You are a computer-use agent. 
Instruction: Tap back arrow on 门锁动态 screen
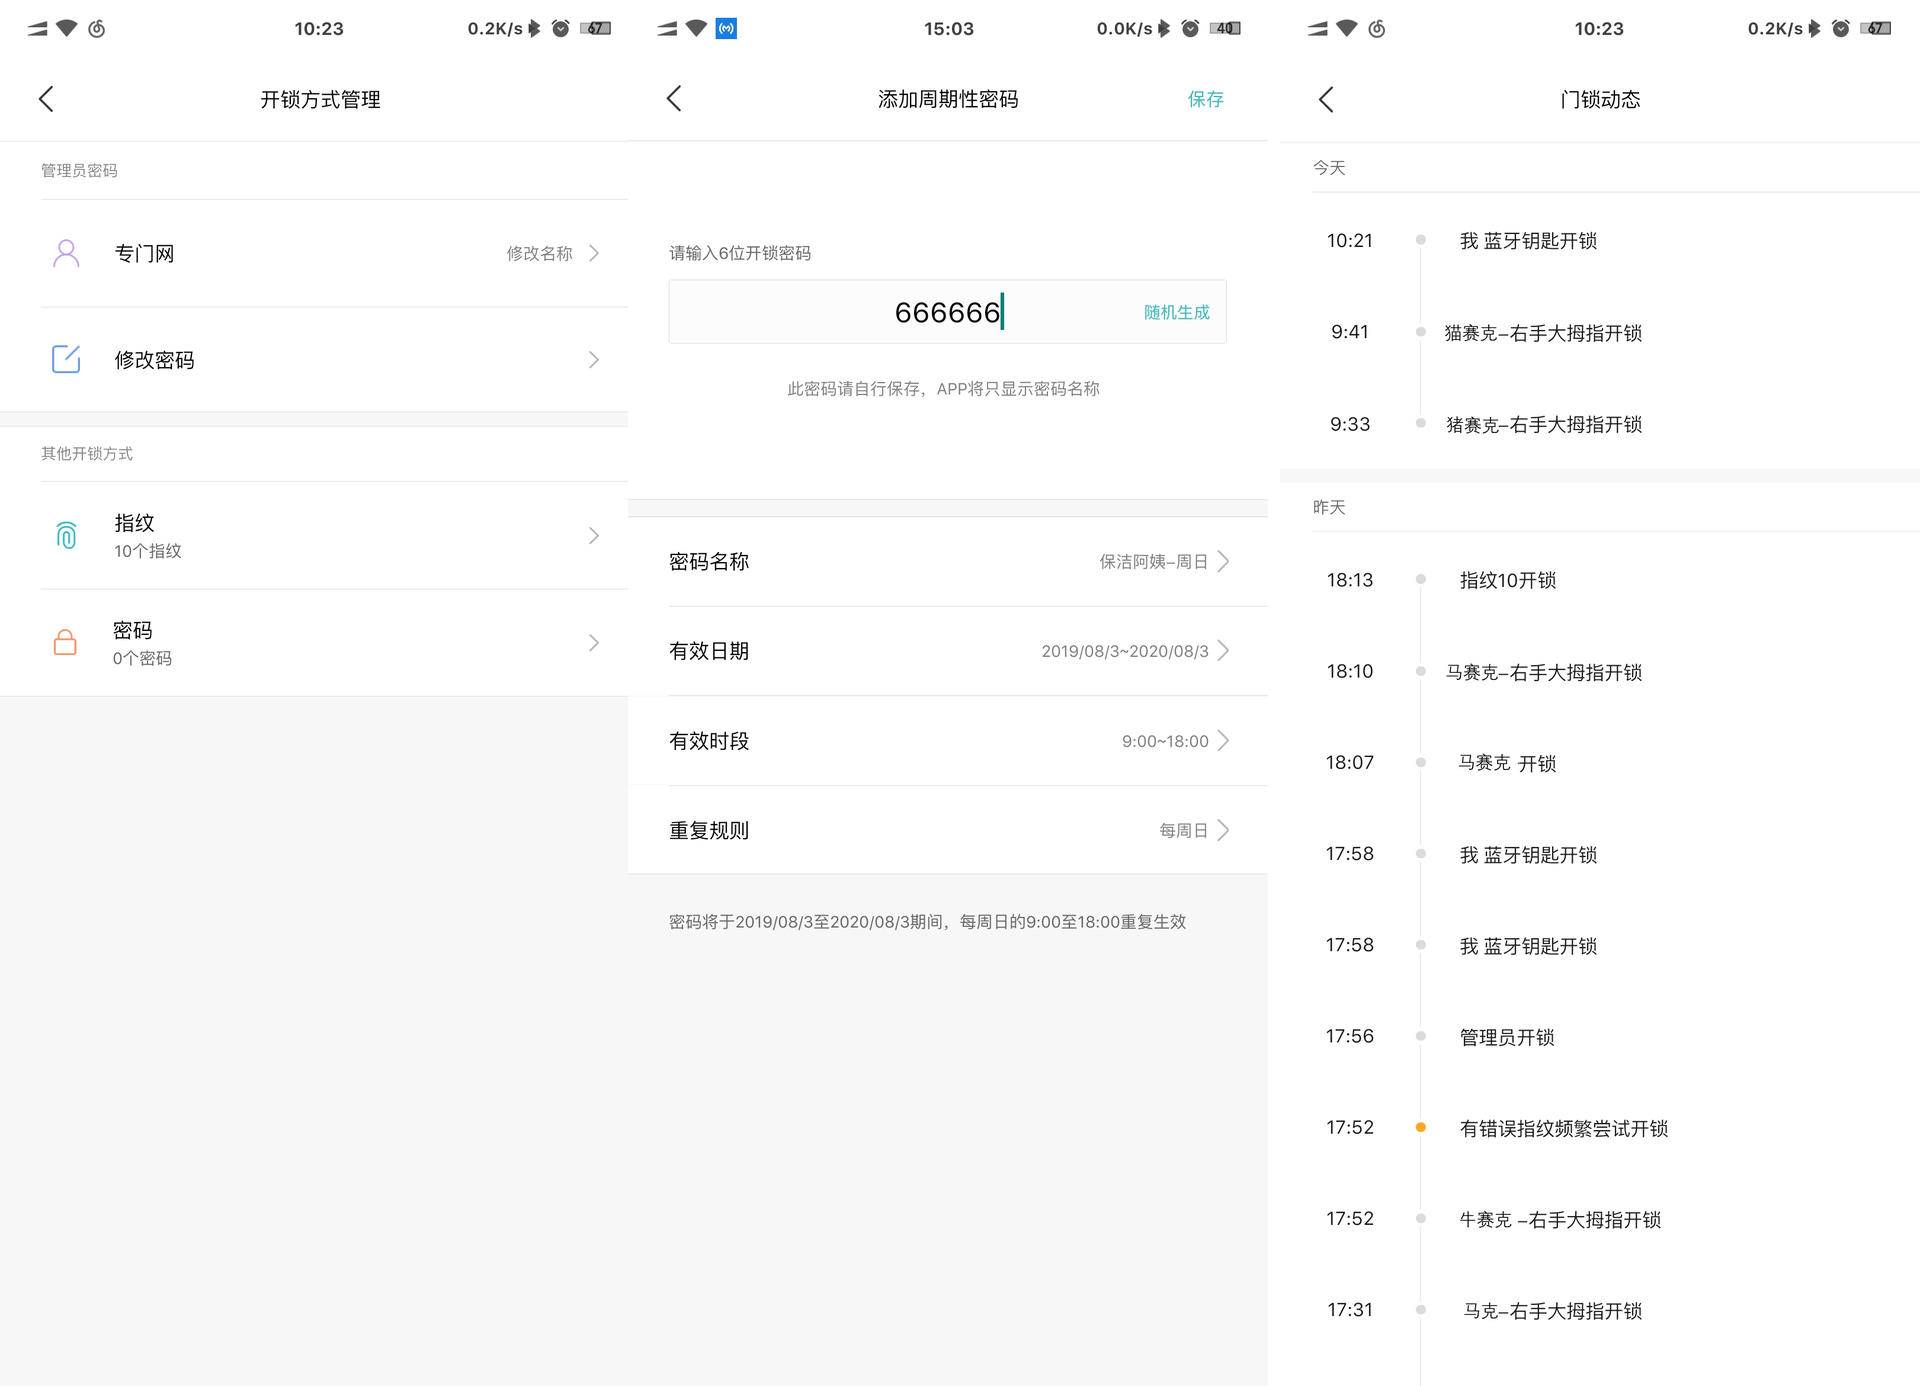tap(1326, 99)
